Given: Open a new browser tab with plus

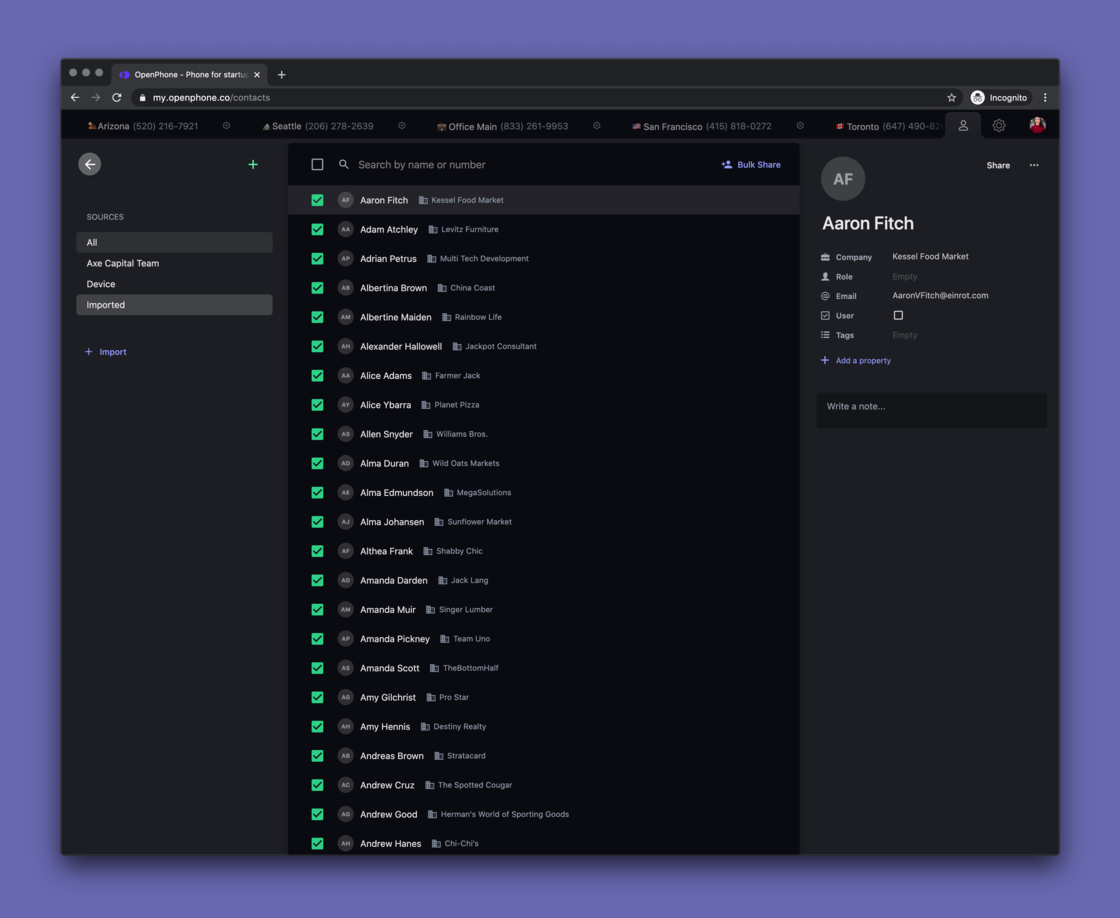Looking at the screenshot, I should pos(281,74).
